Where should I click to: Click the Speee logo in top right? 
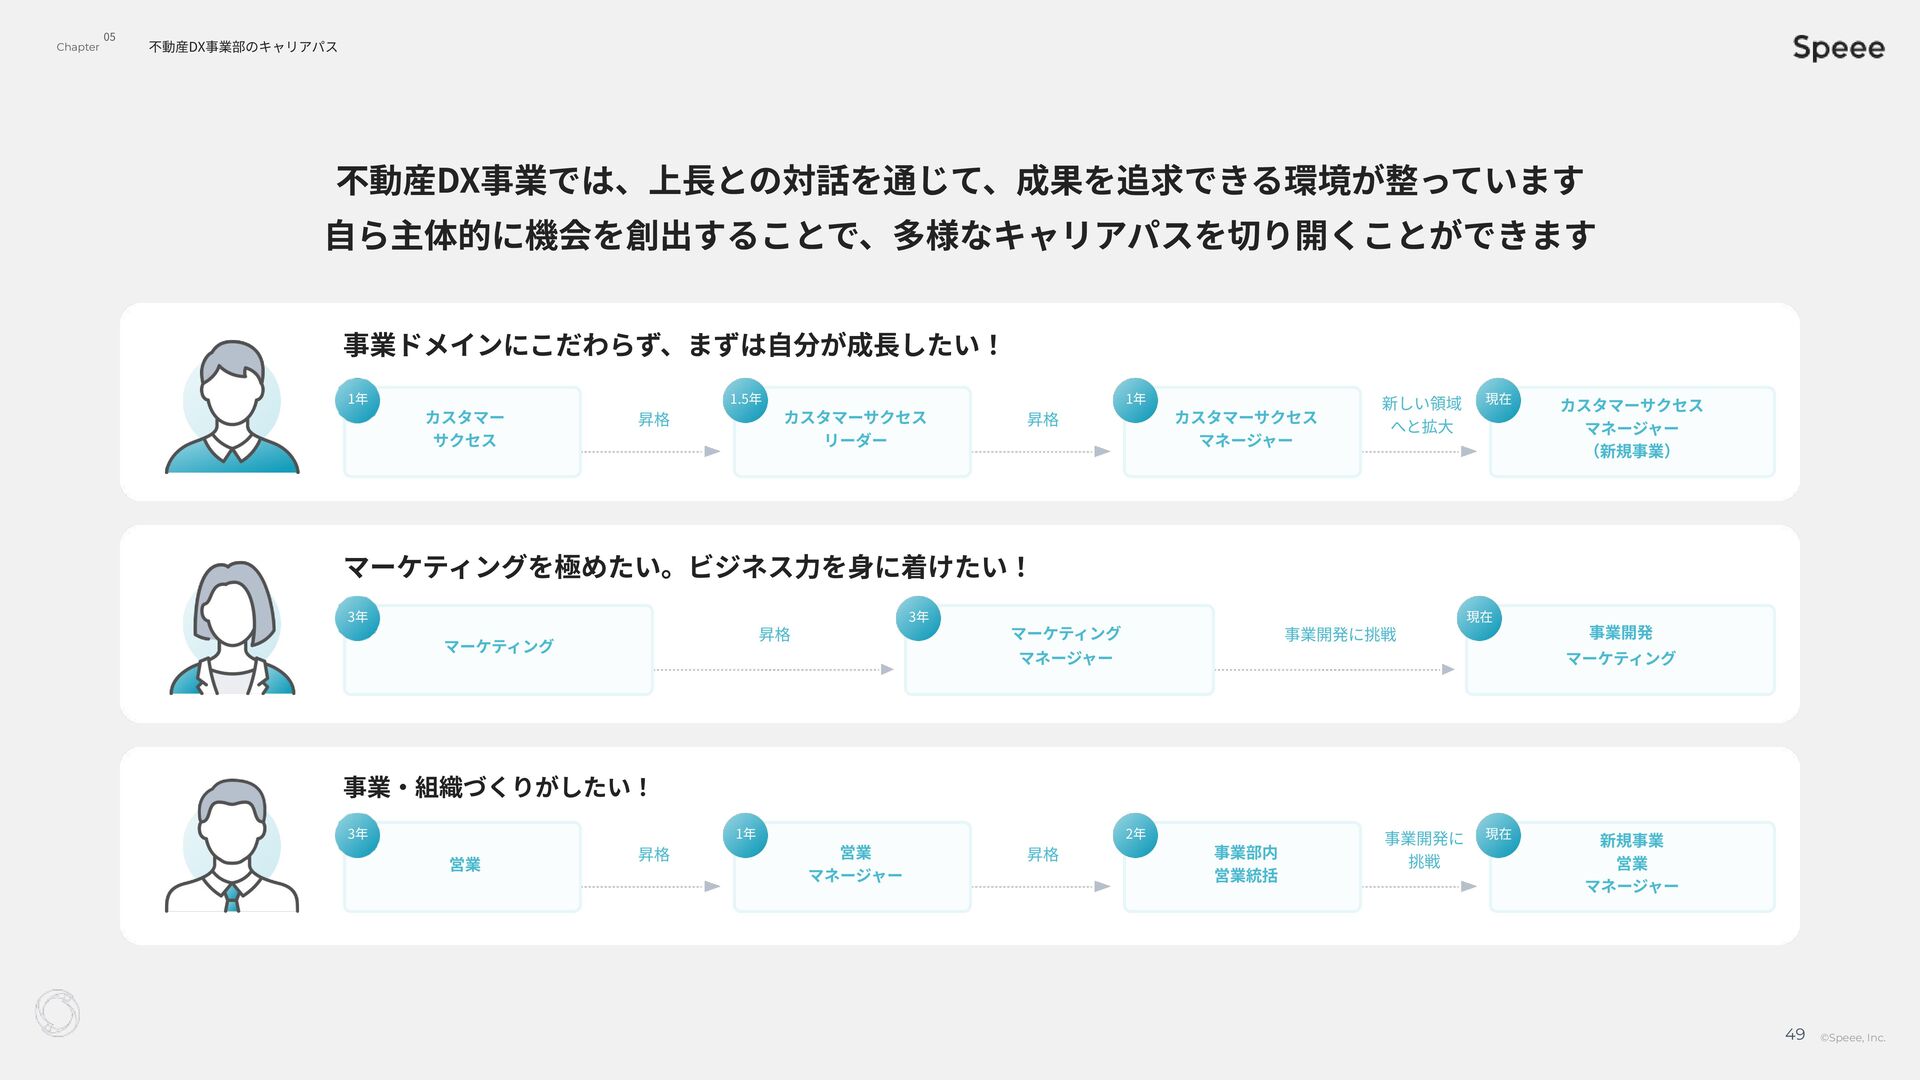(x=1837, y=48)
